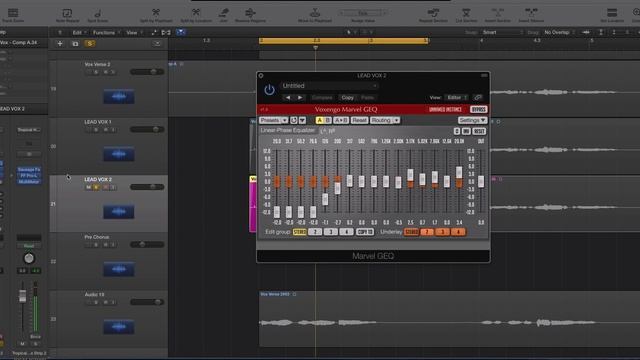The height and width of the screenshot is (360, 640).
Task: Click the Remove Regions toolbar icon
Action: 250,13
